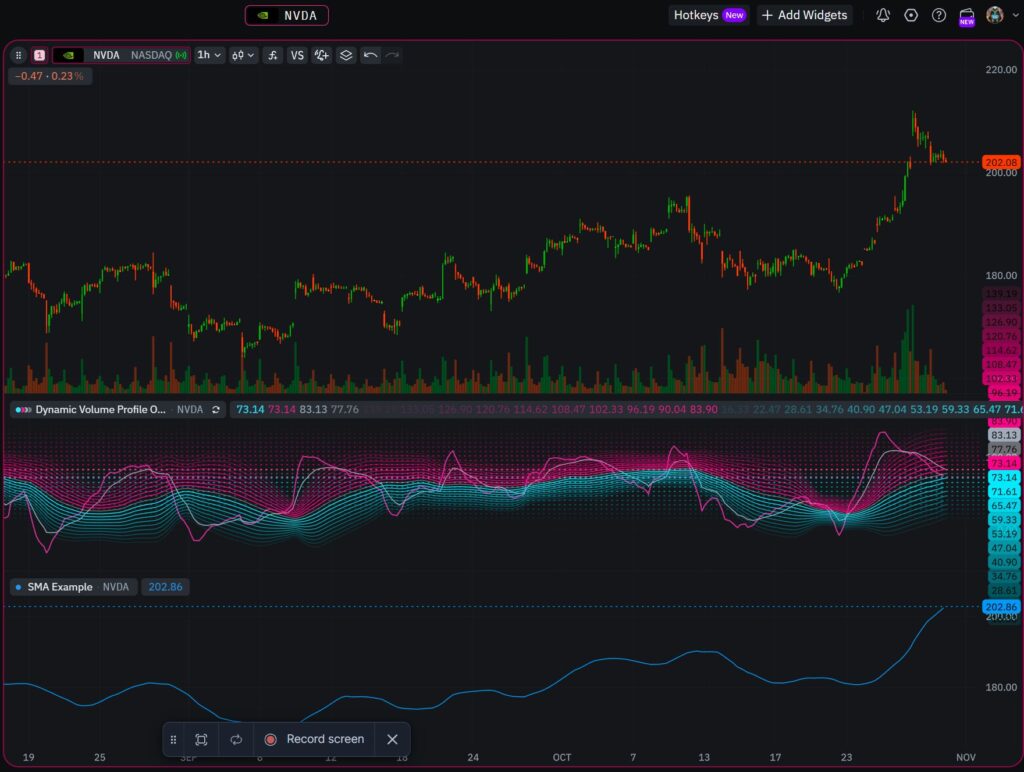Open the notifications bell icon
Image resolution: width=1024 pixels, height=772 pixels.
pos(882,15)
